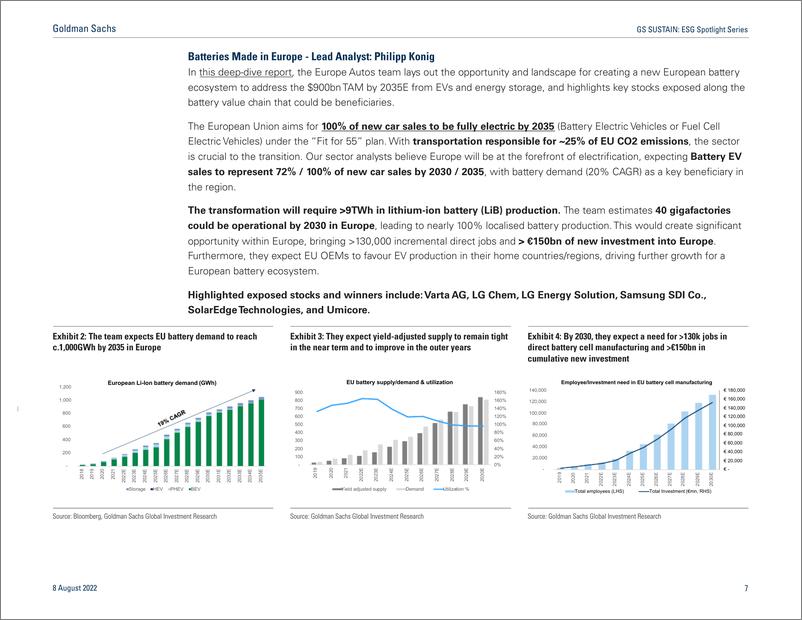The image size is (802, 620).
Task: Select the heading 'Batteries Made in Europe - Lead Analyst: Philipp Konig'
Action: (x=311, y=57)
